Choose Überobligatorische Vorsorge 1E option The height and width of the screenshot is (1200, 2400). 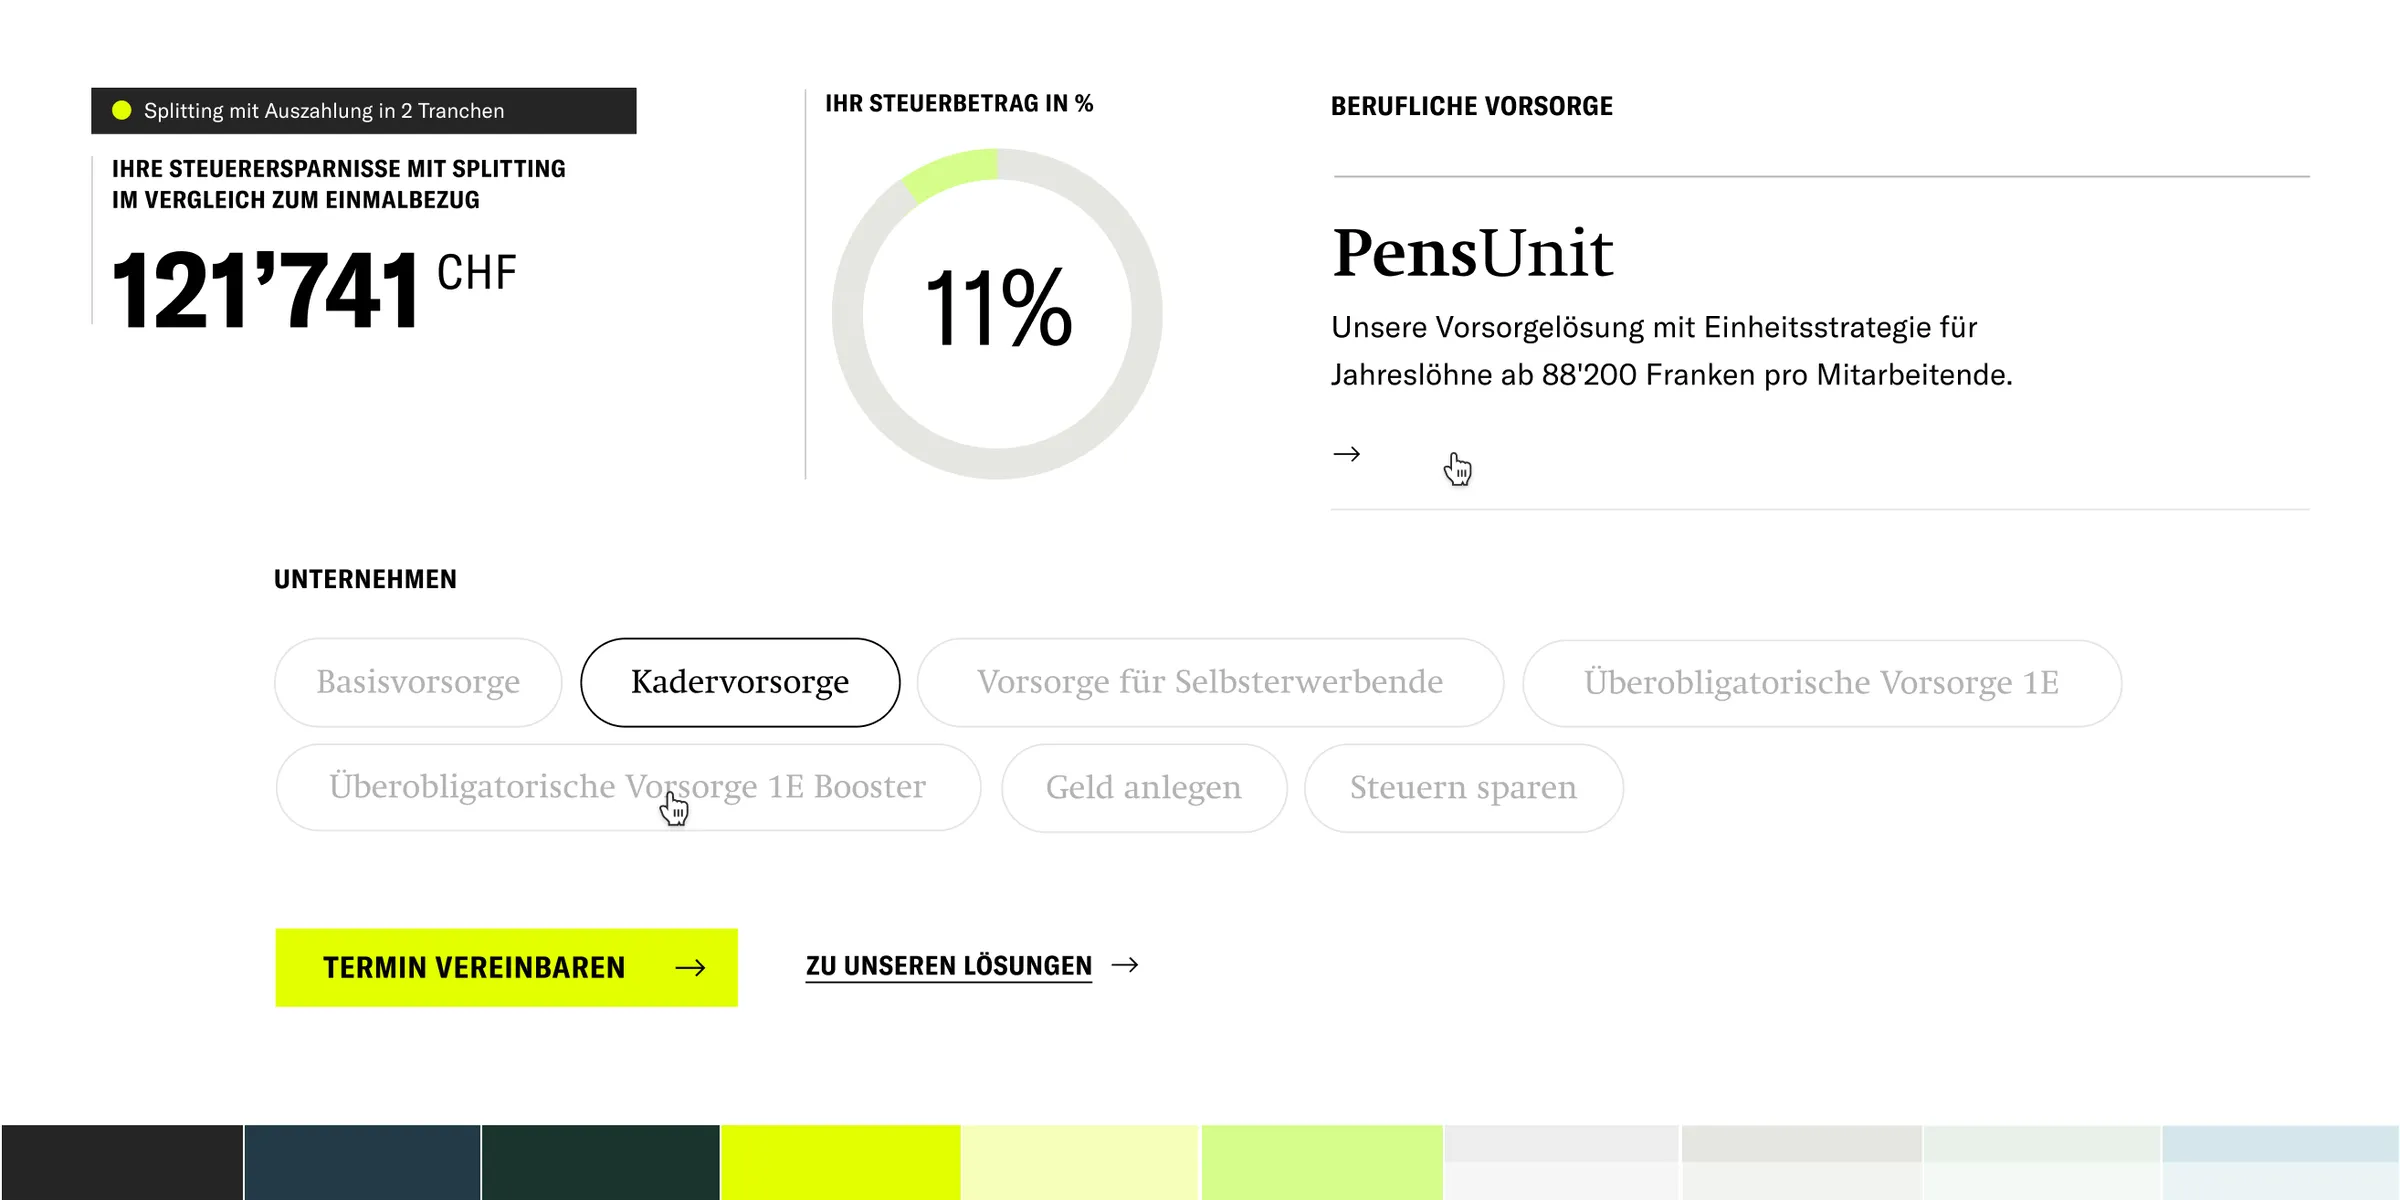click(1821, 683)
